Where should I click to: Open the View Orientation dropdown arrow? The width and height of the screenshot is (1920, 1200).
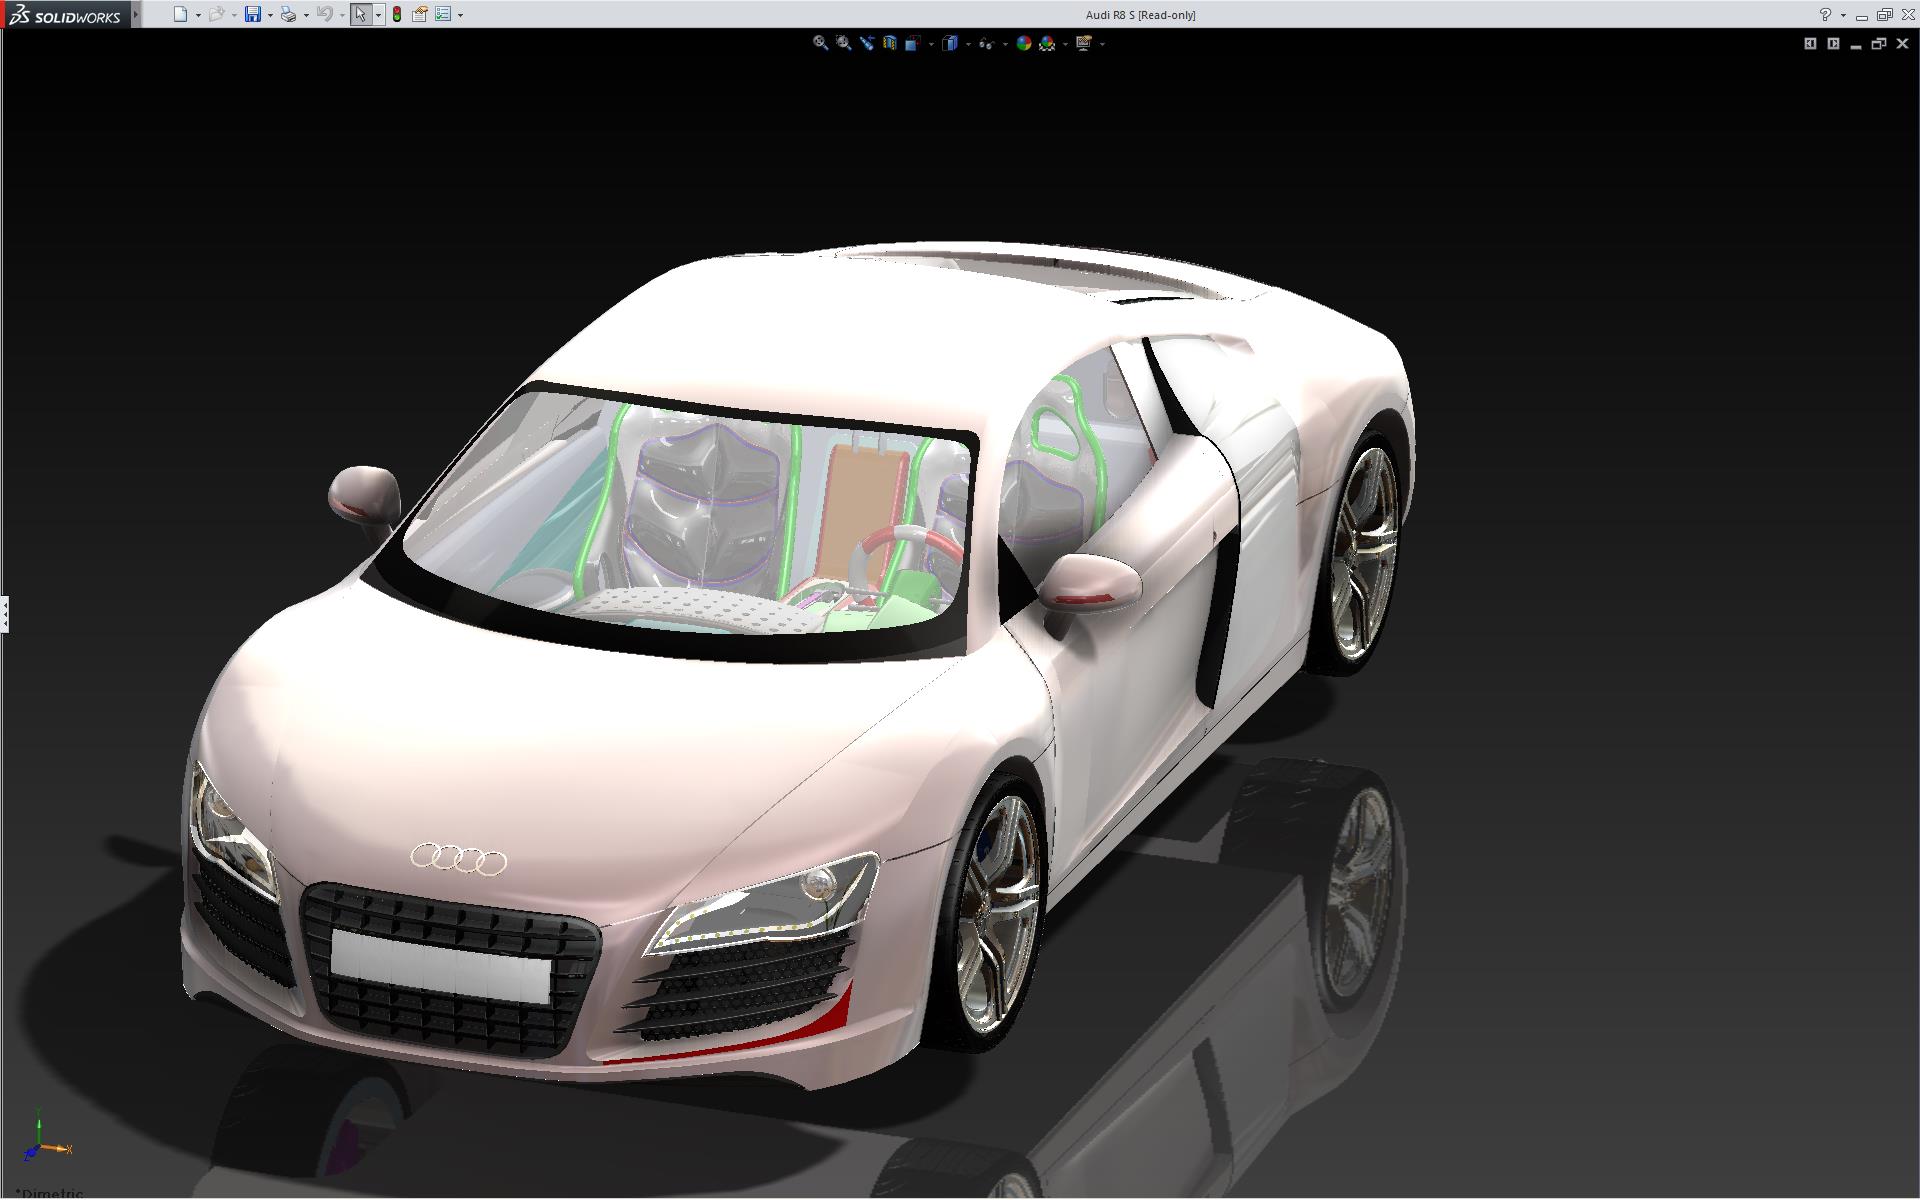click(931, 44)
